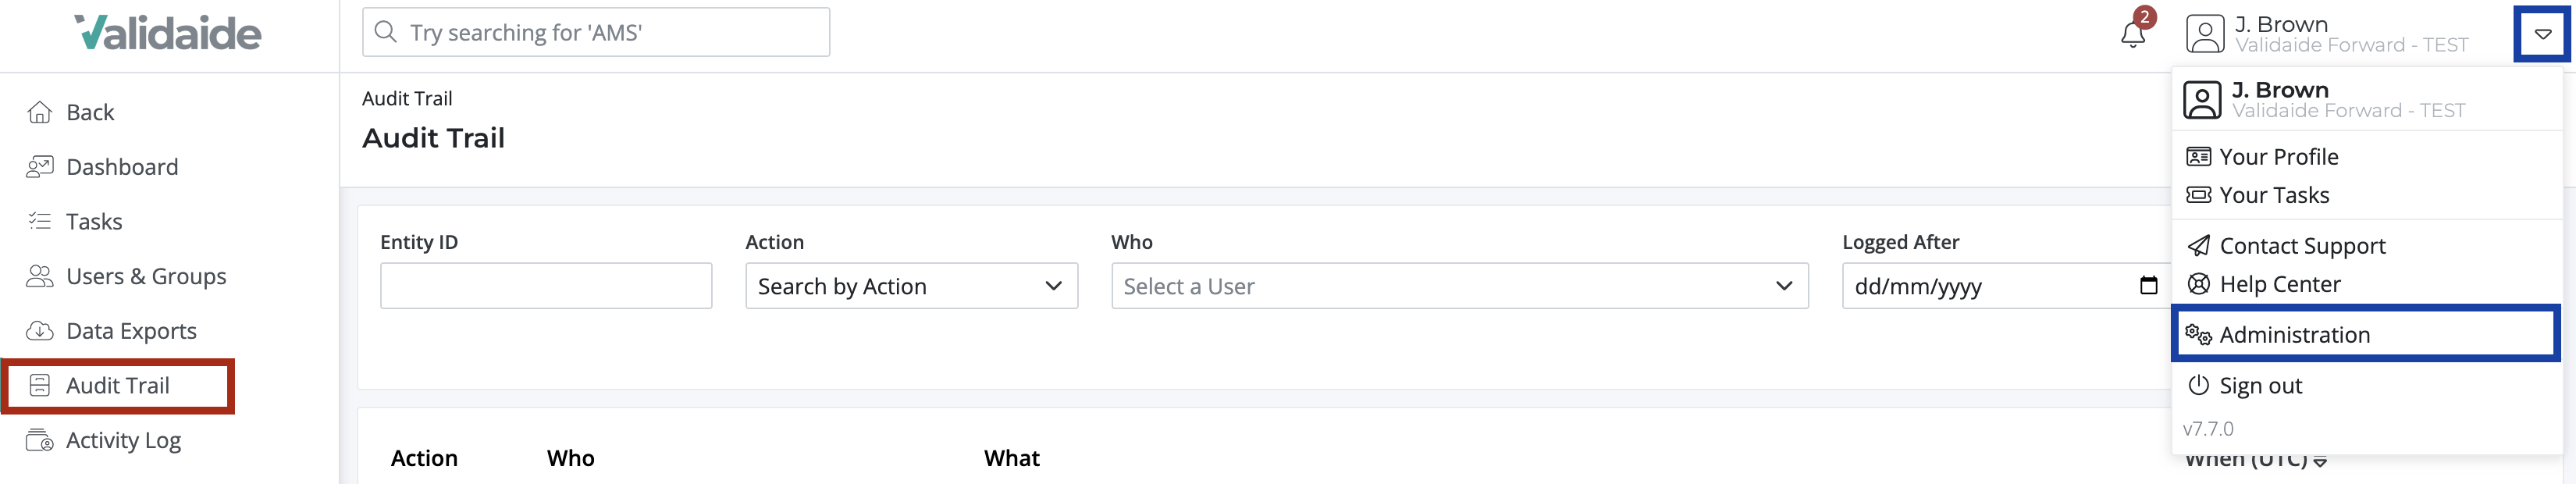Click inside the Entity ID input field
The image size is (2576, 484).
[545, 285]
